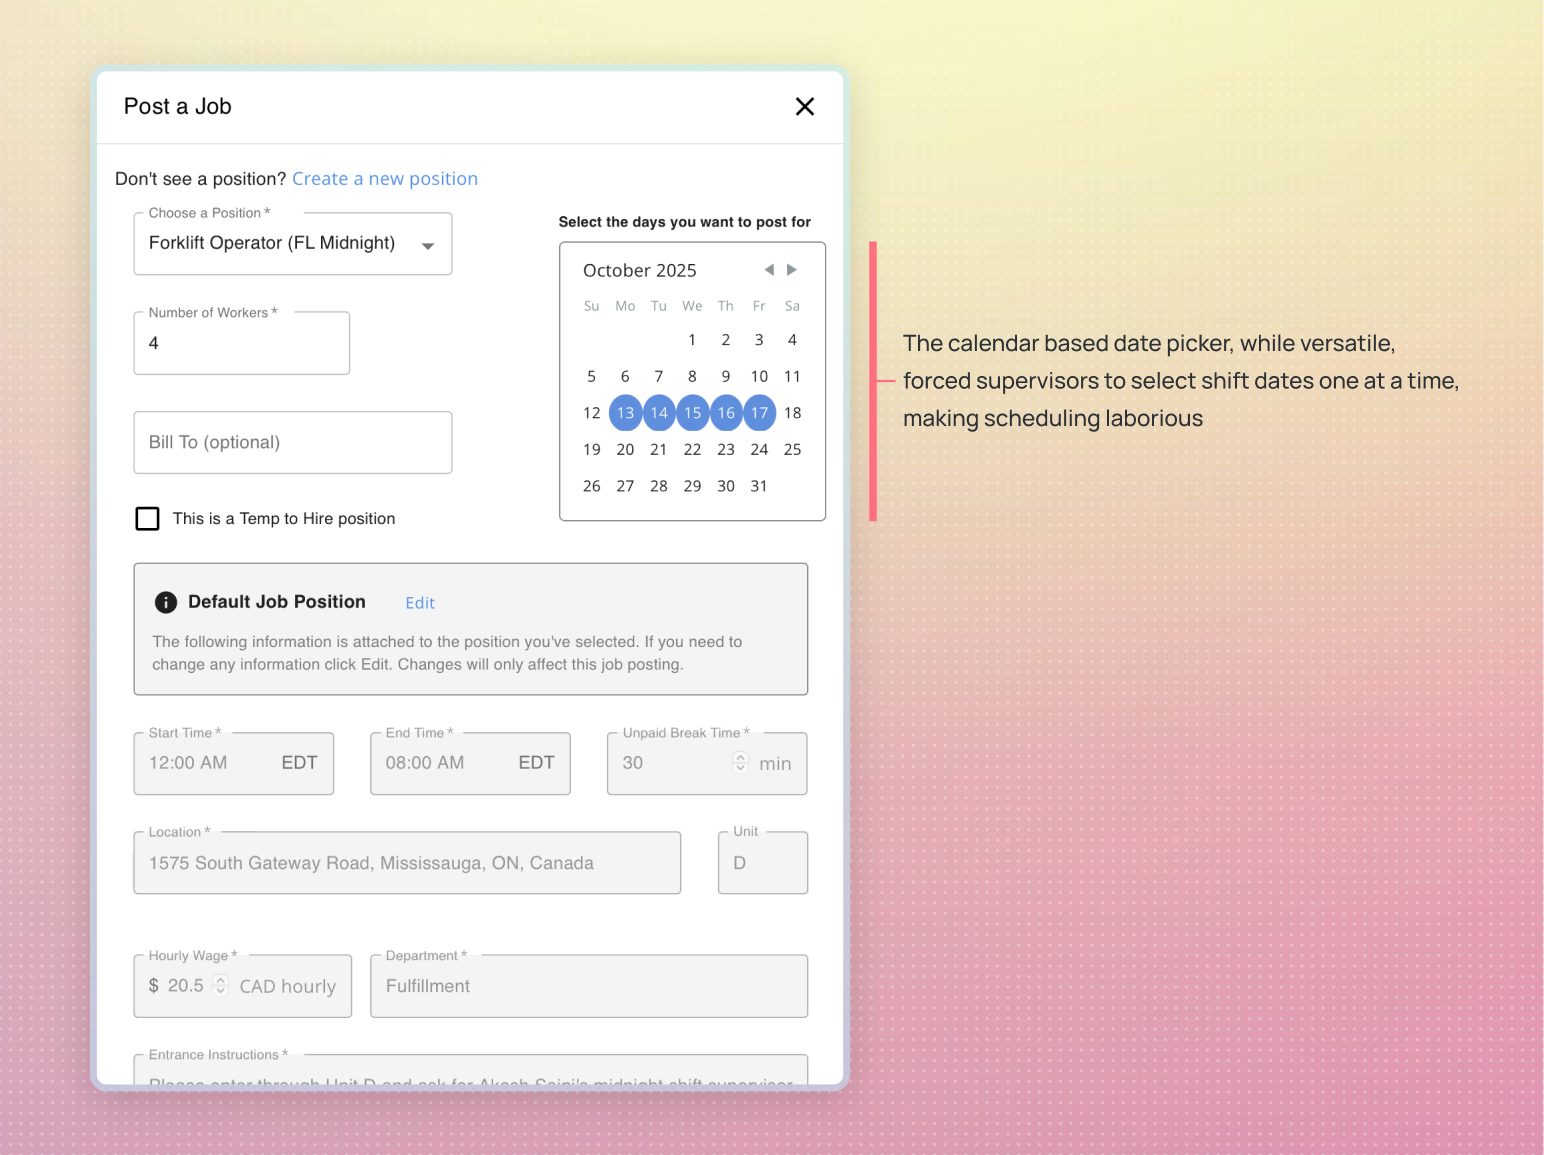Viewport: 1544px width, 1155px height.
Task: Deselect October 15 in the calendar
Action: click(x=692, y=413)
